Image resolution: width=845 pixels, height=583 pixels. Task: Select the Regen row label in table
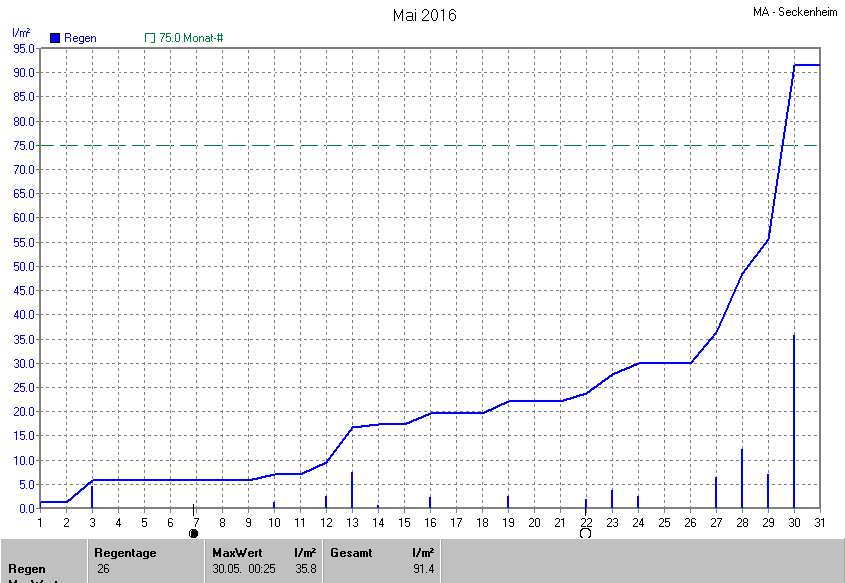[x=27, y=569]
